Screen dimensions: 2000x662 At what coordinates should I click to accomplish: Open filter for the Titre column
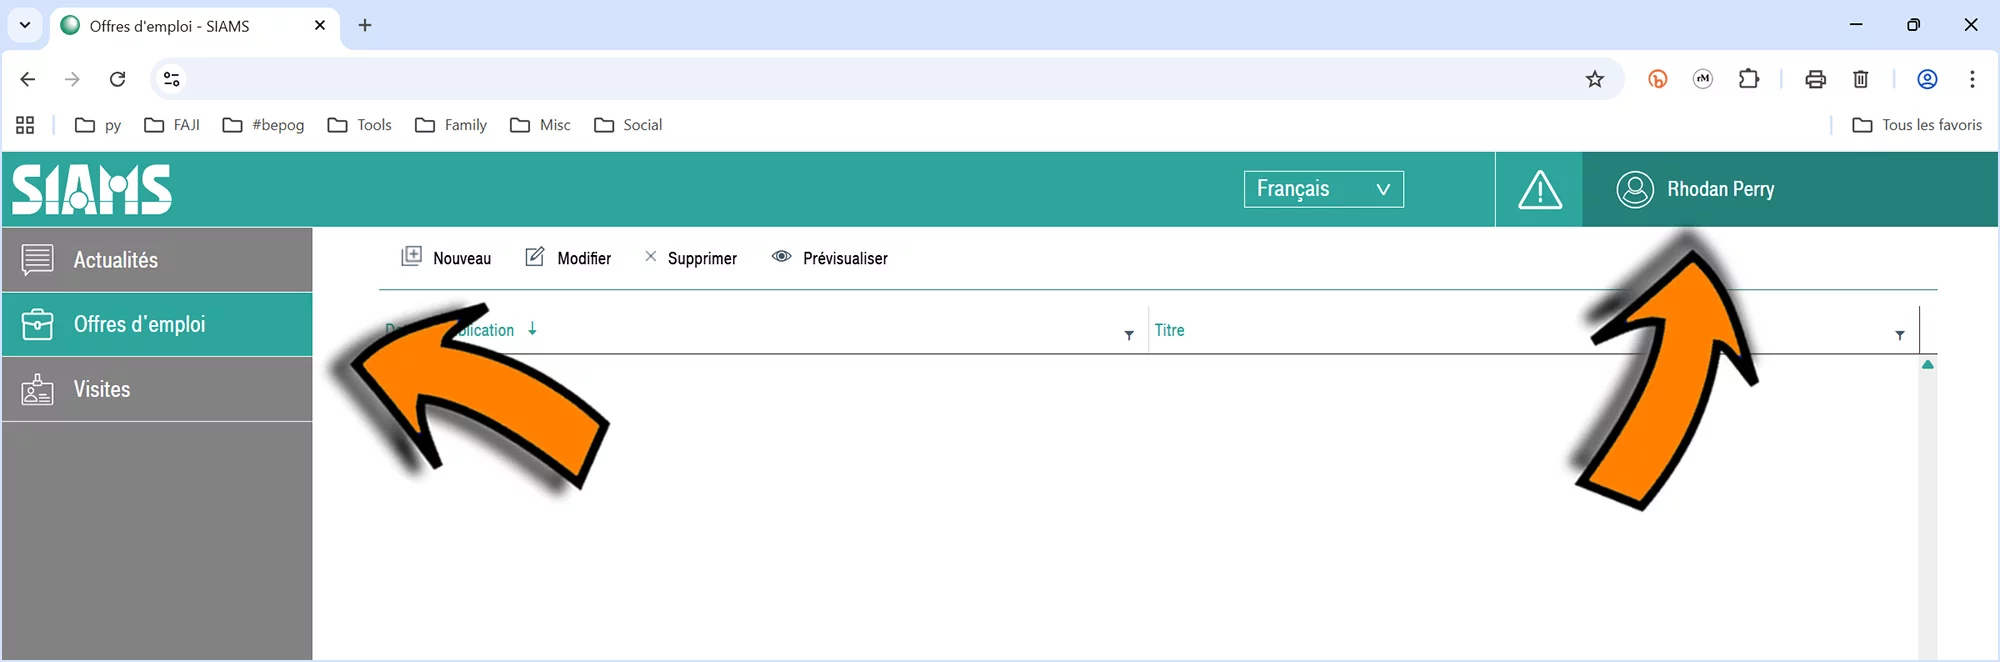[x=1899, y=336]
